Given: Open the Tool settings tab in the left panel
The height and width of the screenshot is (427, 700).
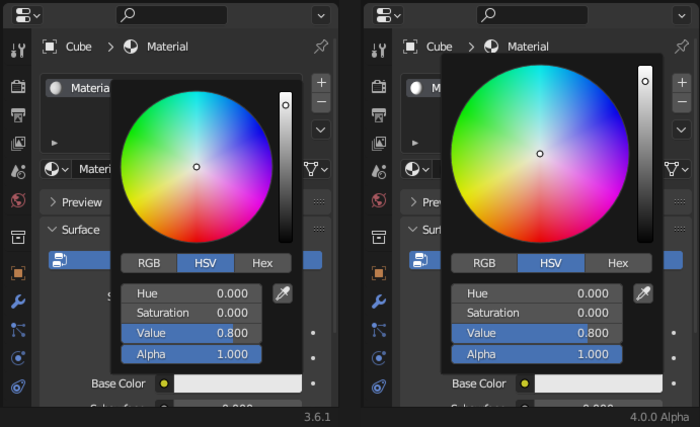Looking at the screenshot, I should pyautogui.click(x=18, y=50).
